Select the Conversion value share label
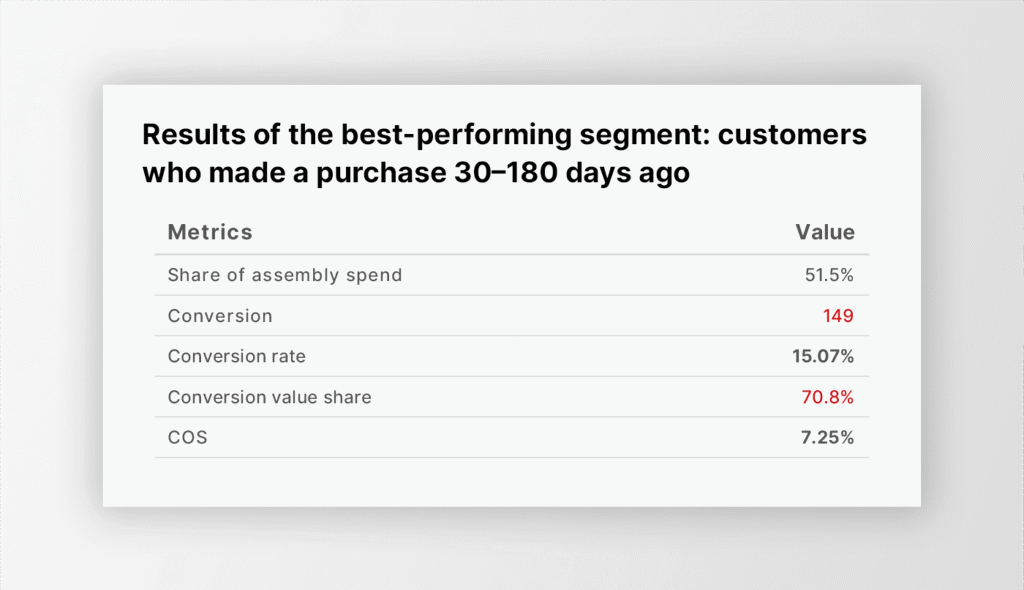Image resolution: width=1024 pixels, height=590 pixels. [269, 397]
